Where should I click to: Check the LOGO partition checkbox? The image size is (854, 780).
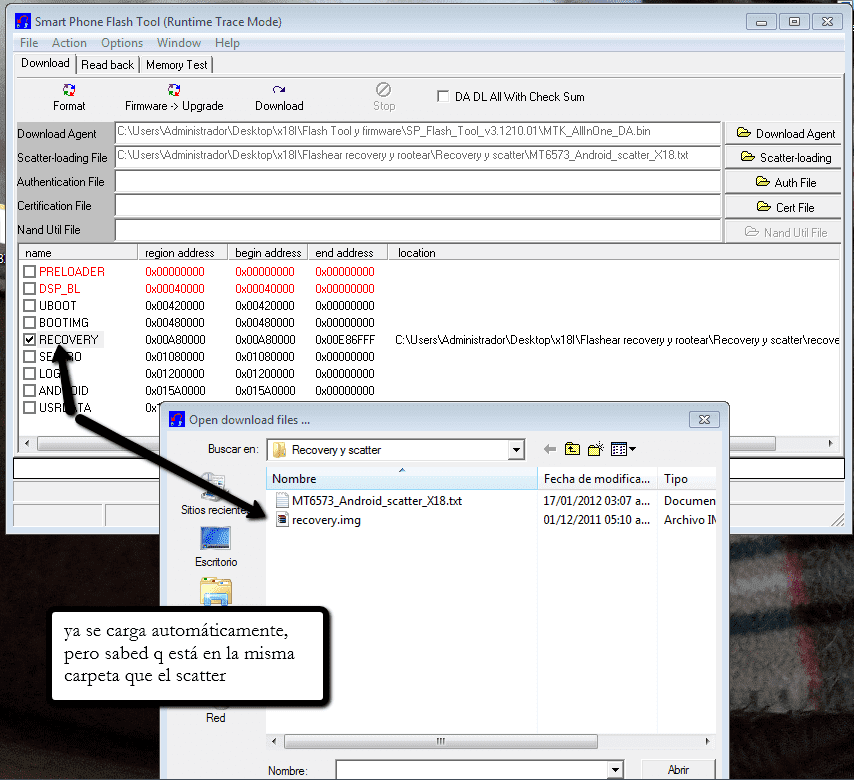point(30,374)
